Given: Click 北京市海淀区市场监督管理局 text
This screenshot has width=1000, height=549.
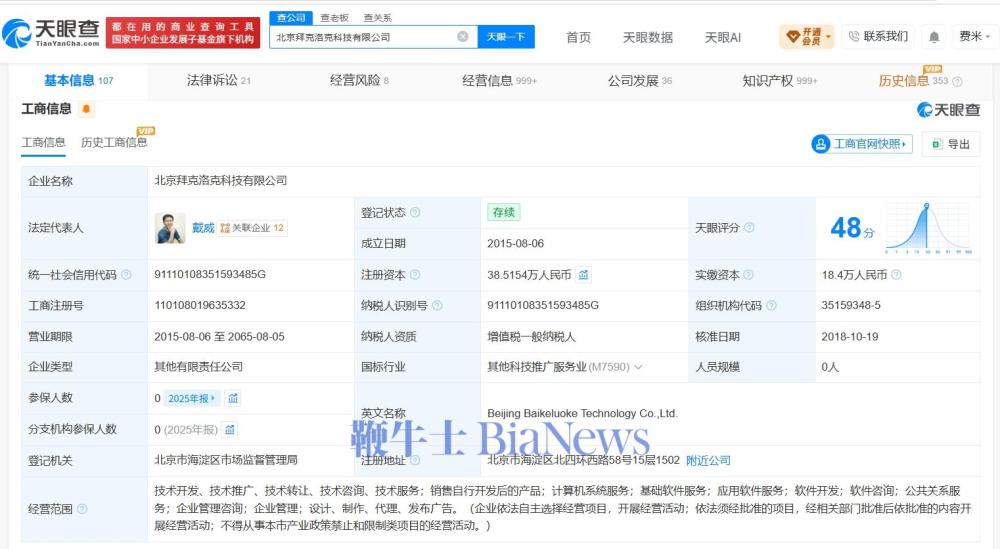Looking at the screenshot, I should (226, 460).
